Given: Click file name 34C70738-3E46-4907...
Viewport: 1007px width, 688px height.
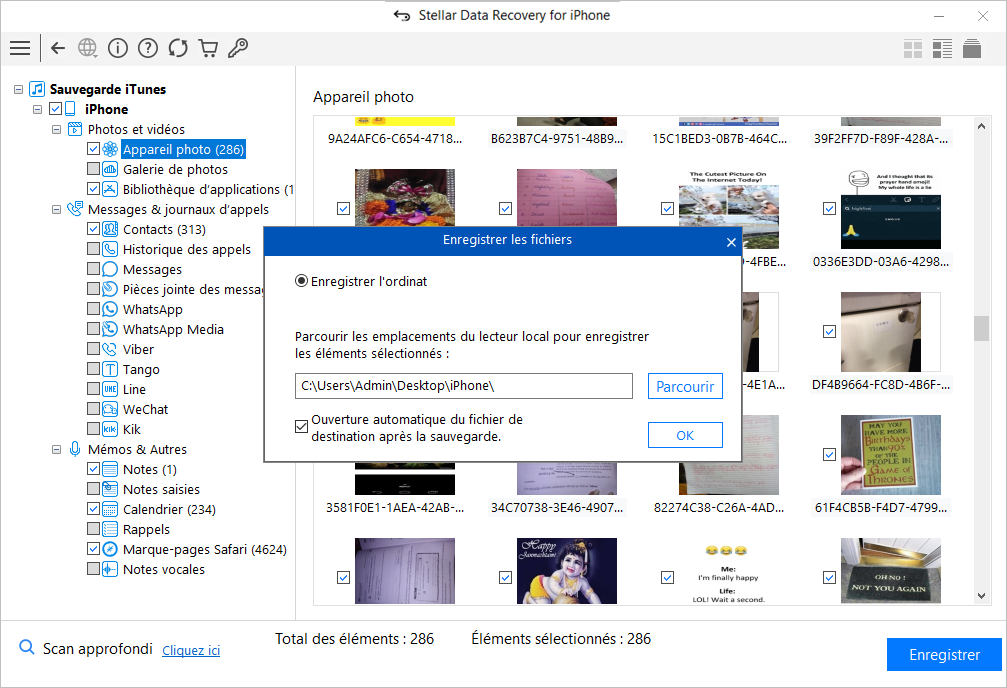Looking at the screenshot, I should pos(557,507).
